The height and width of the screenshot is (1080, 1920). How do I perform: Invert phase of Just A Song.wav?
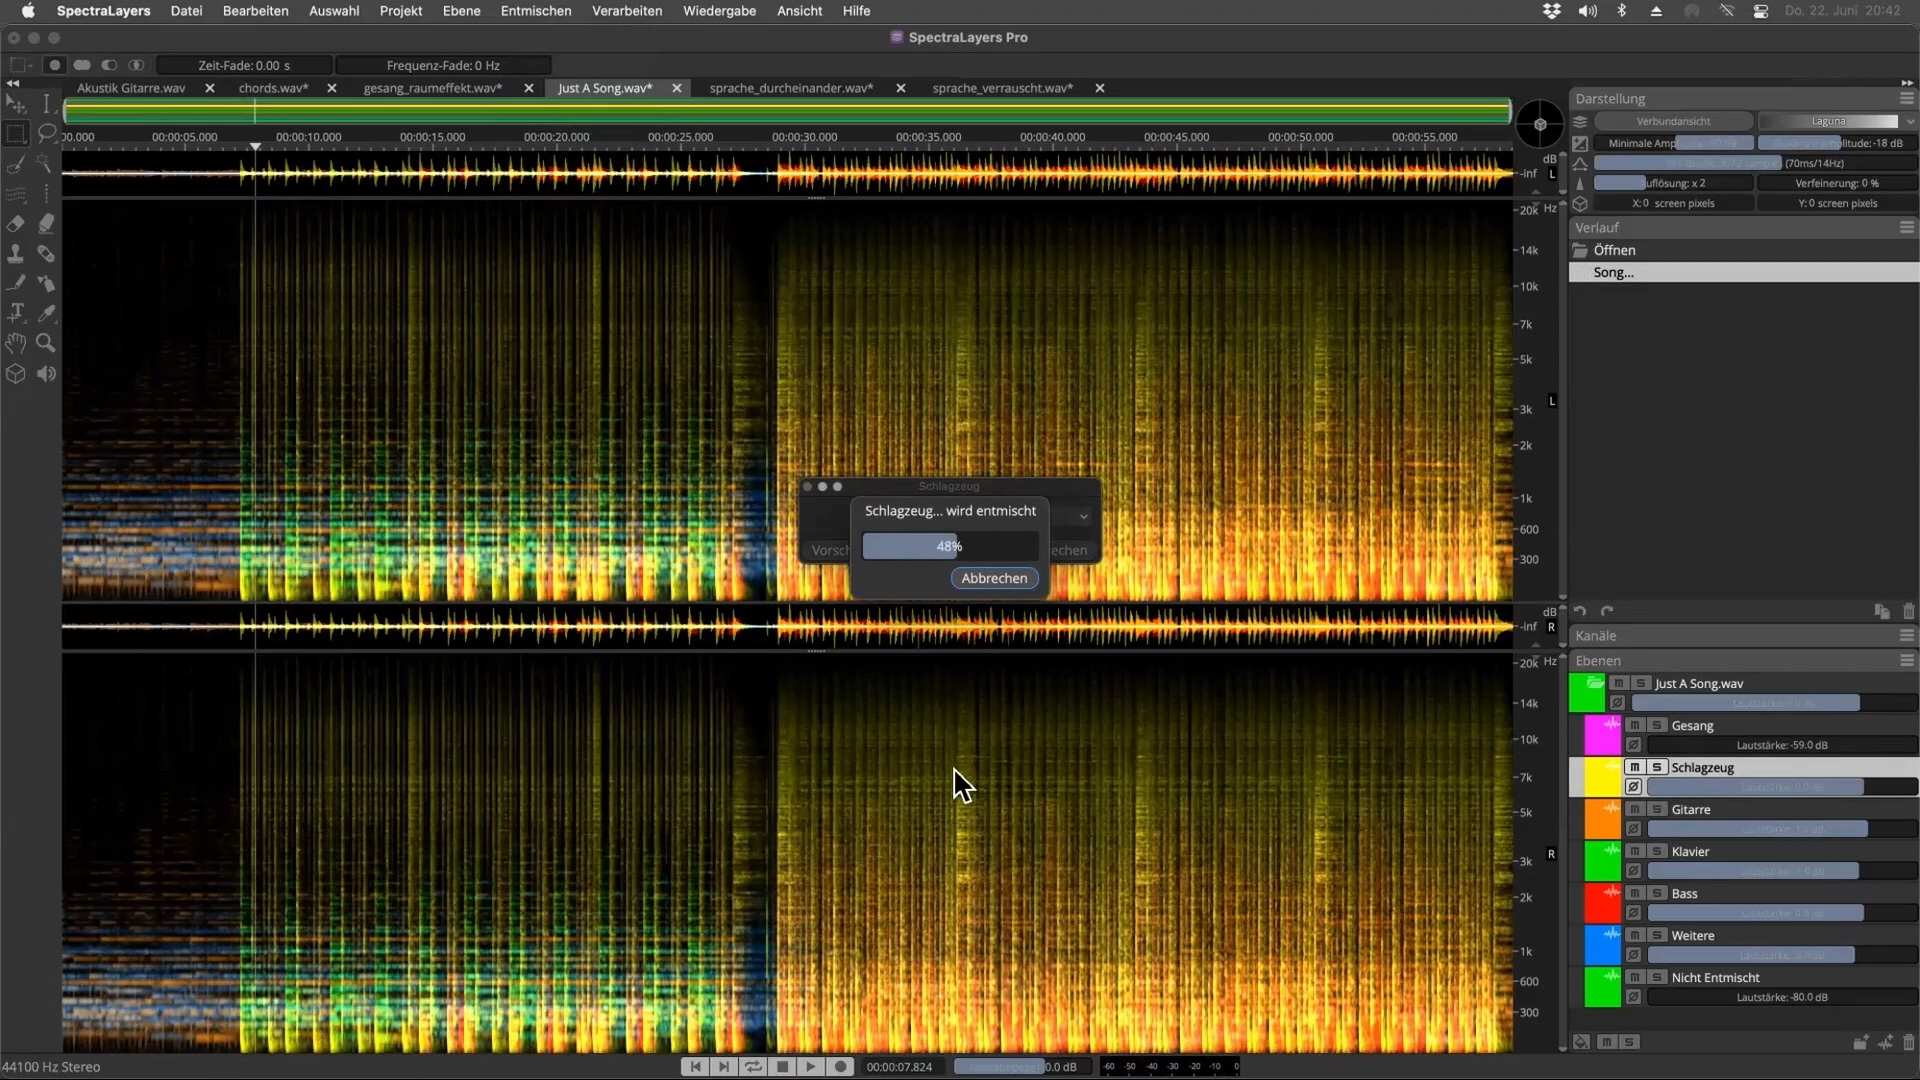(1617, 703)
